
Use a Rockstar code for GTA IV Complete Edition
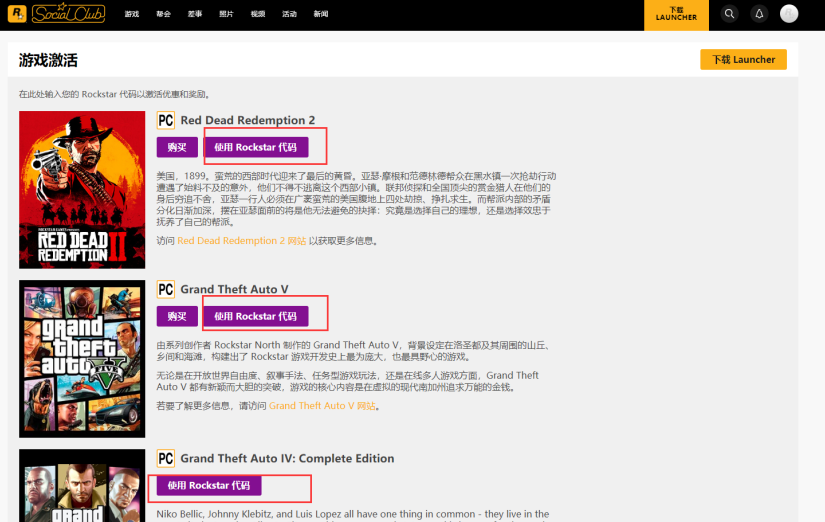209,485
